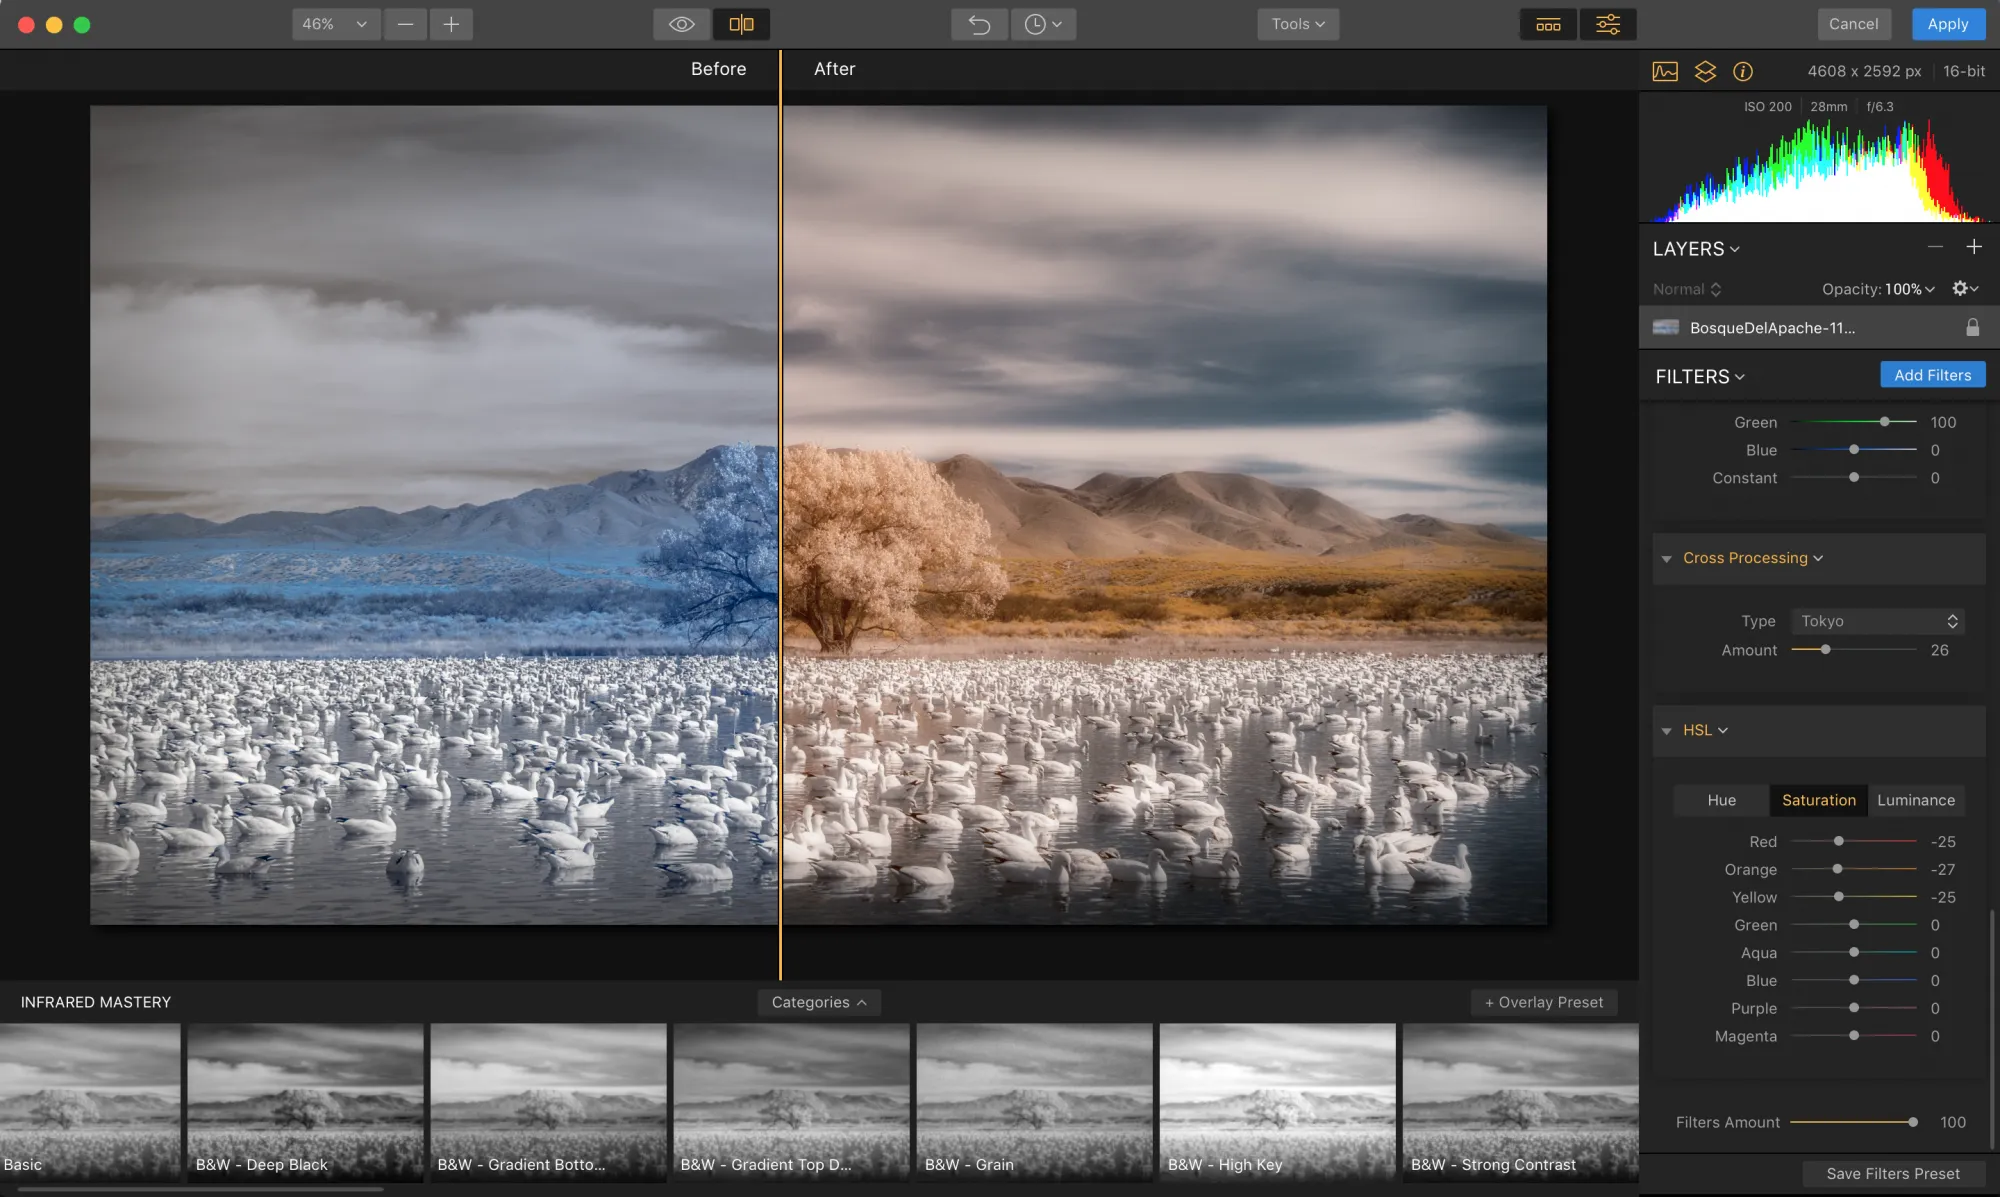The width and height of the screenshot is (2000, 1197).
Task: Switch to the Hue tab in HSL
Action: (x=1721, y=800)
